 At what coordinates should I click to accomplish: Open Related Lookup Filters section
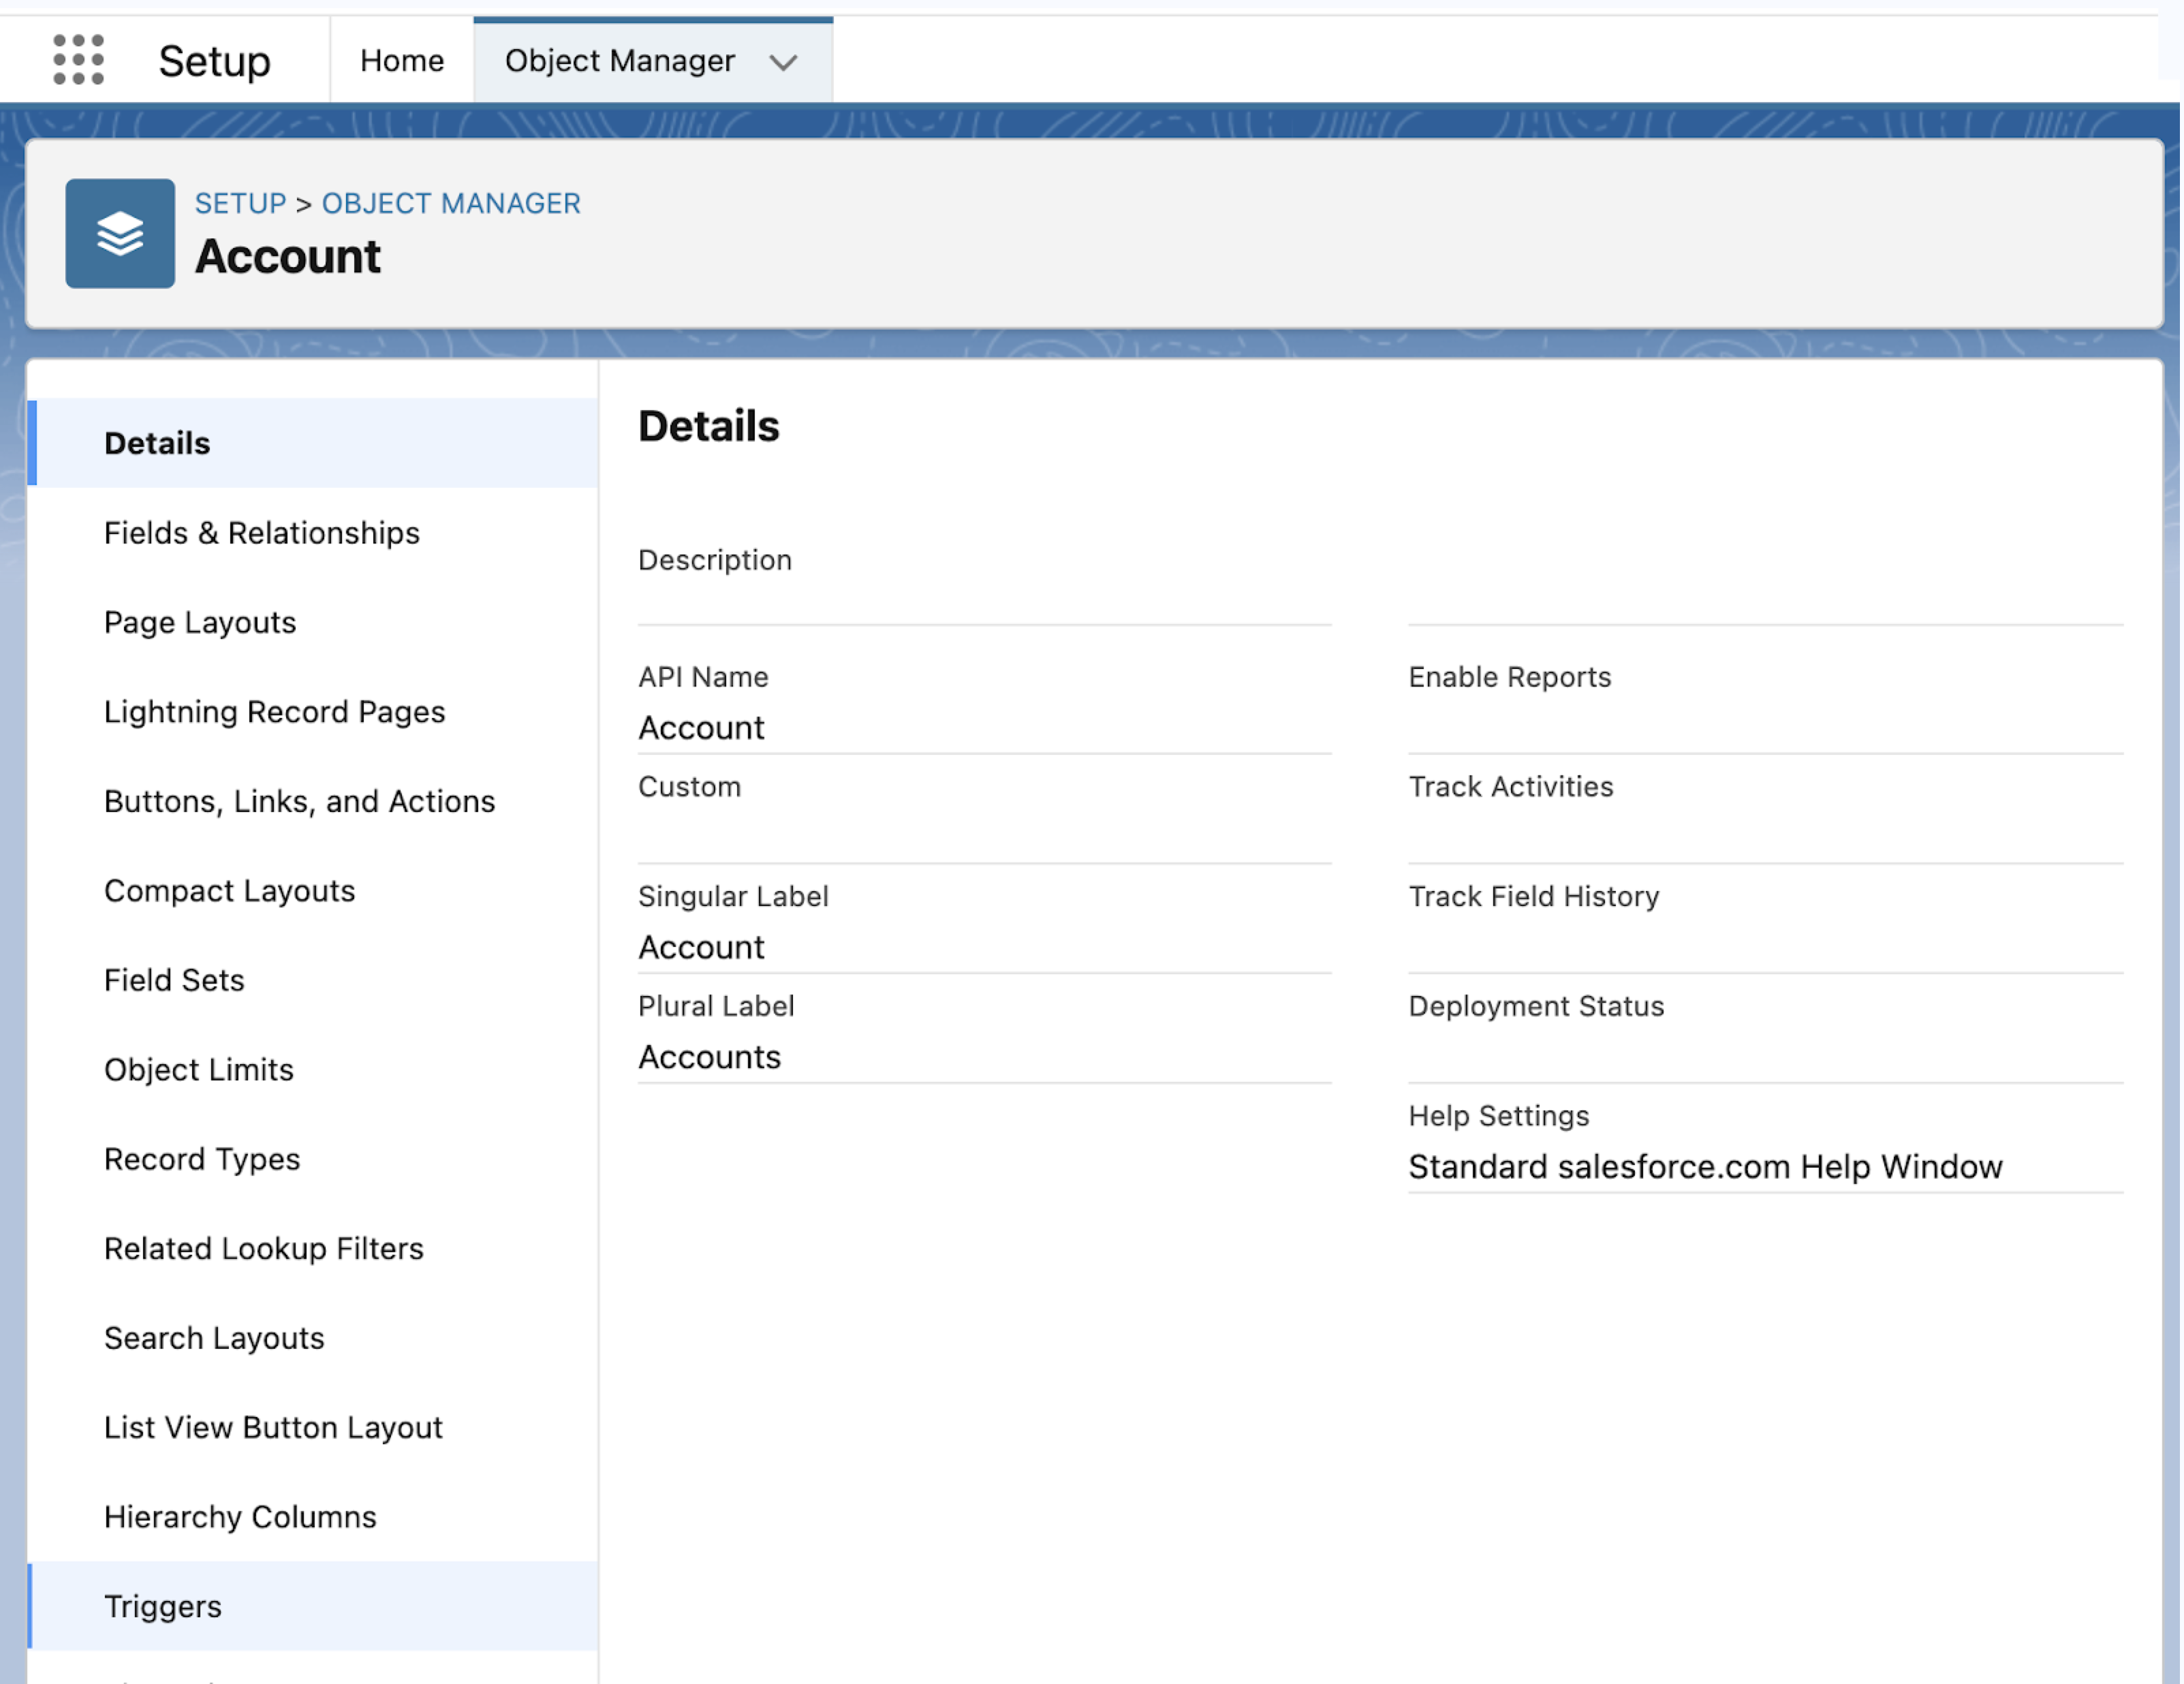(313, 1249)
